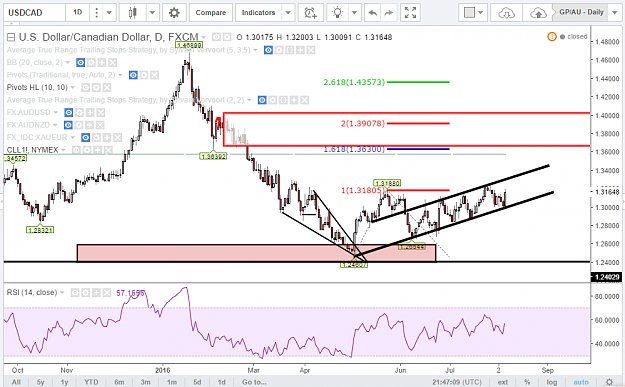Open CLL1!, NYMEX settings gear

pyautogui.click(x=86, y=150)
